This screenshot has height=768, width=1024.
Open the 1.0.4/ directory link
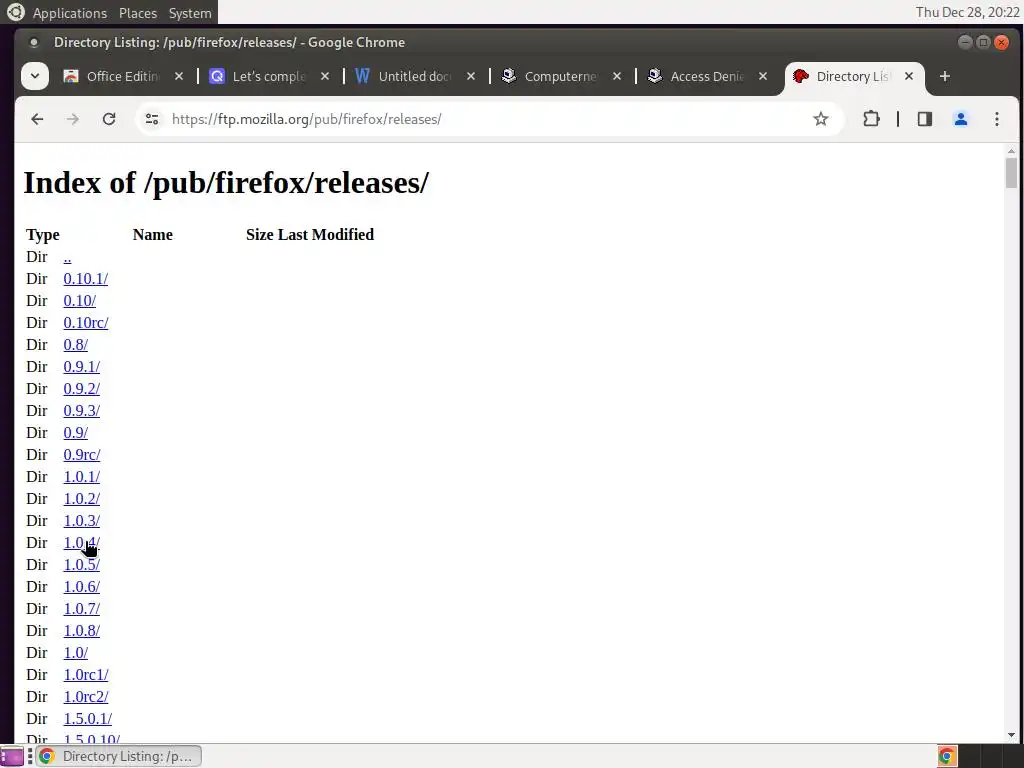(82, 543)
